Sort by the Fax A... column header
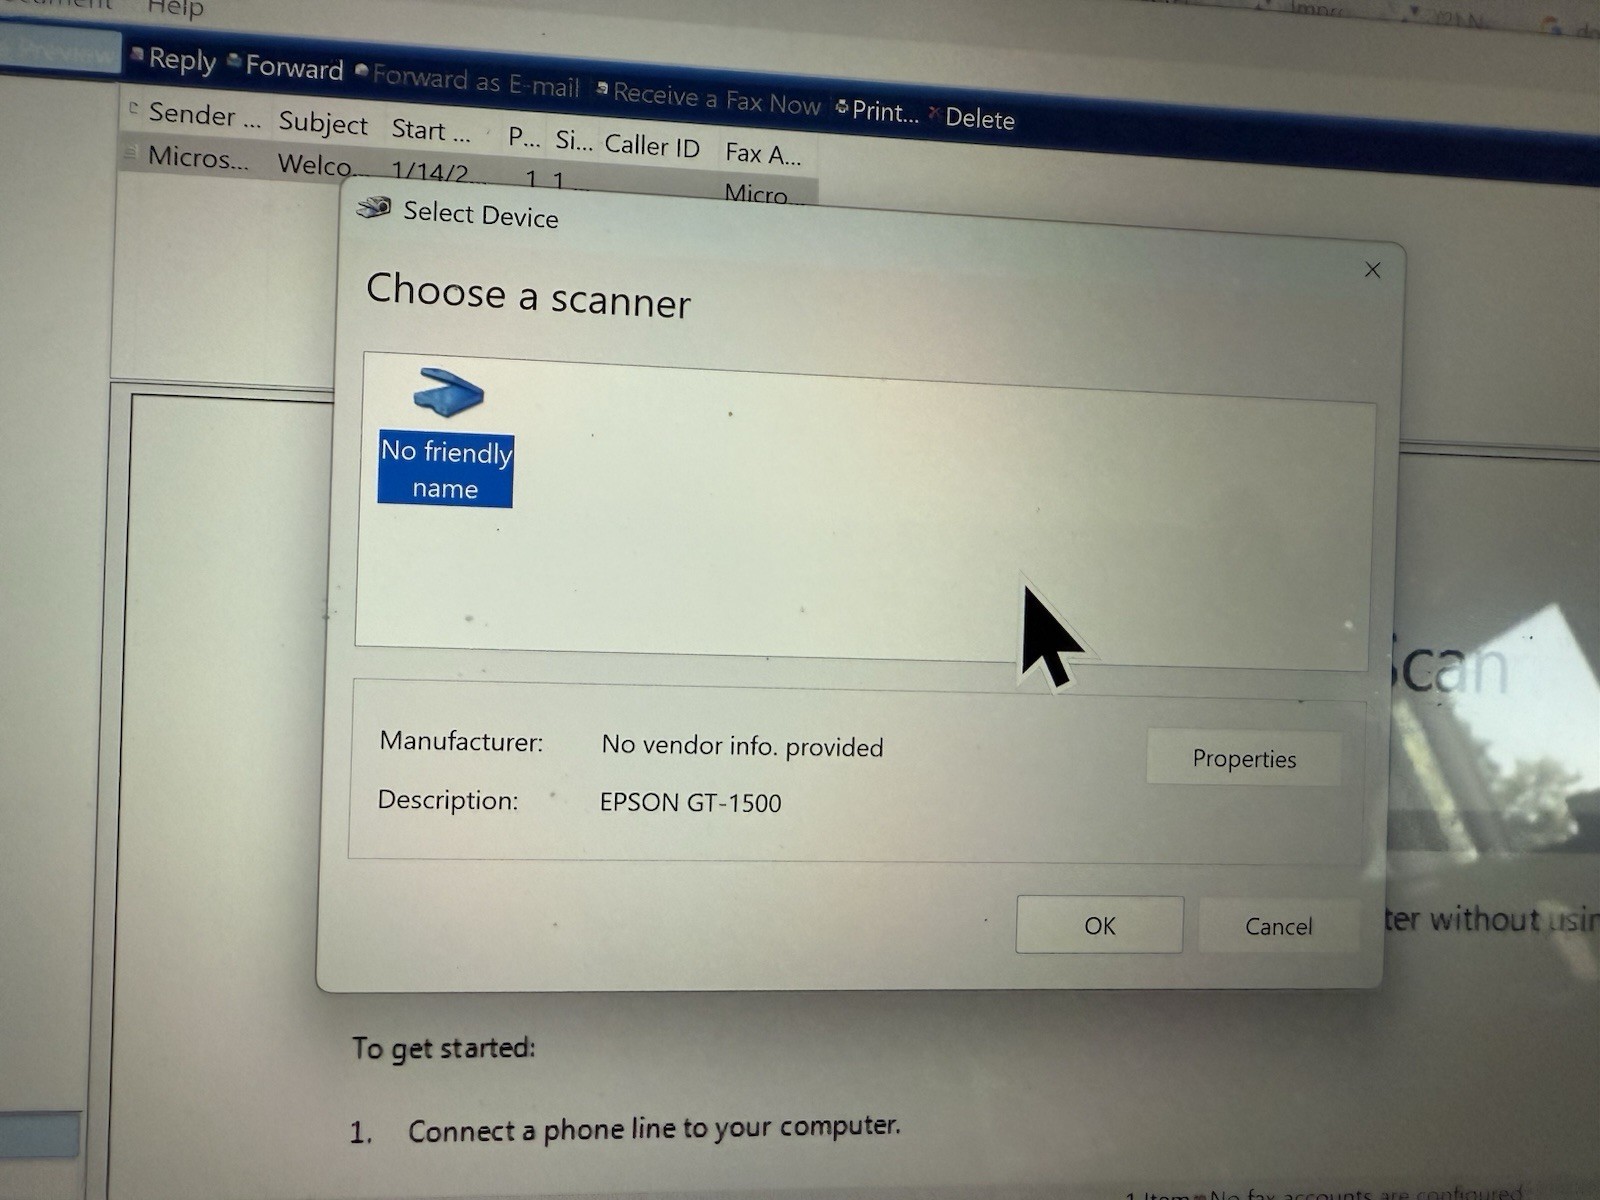 coord(763,153)
